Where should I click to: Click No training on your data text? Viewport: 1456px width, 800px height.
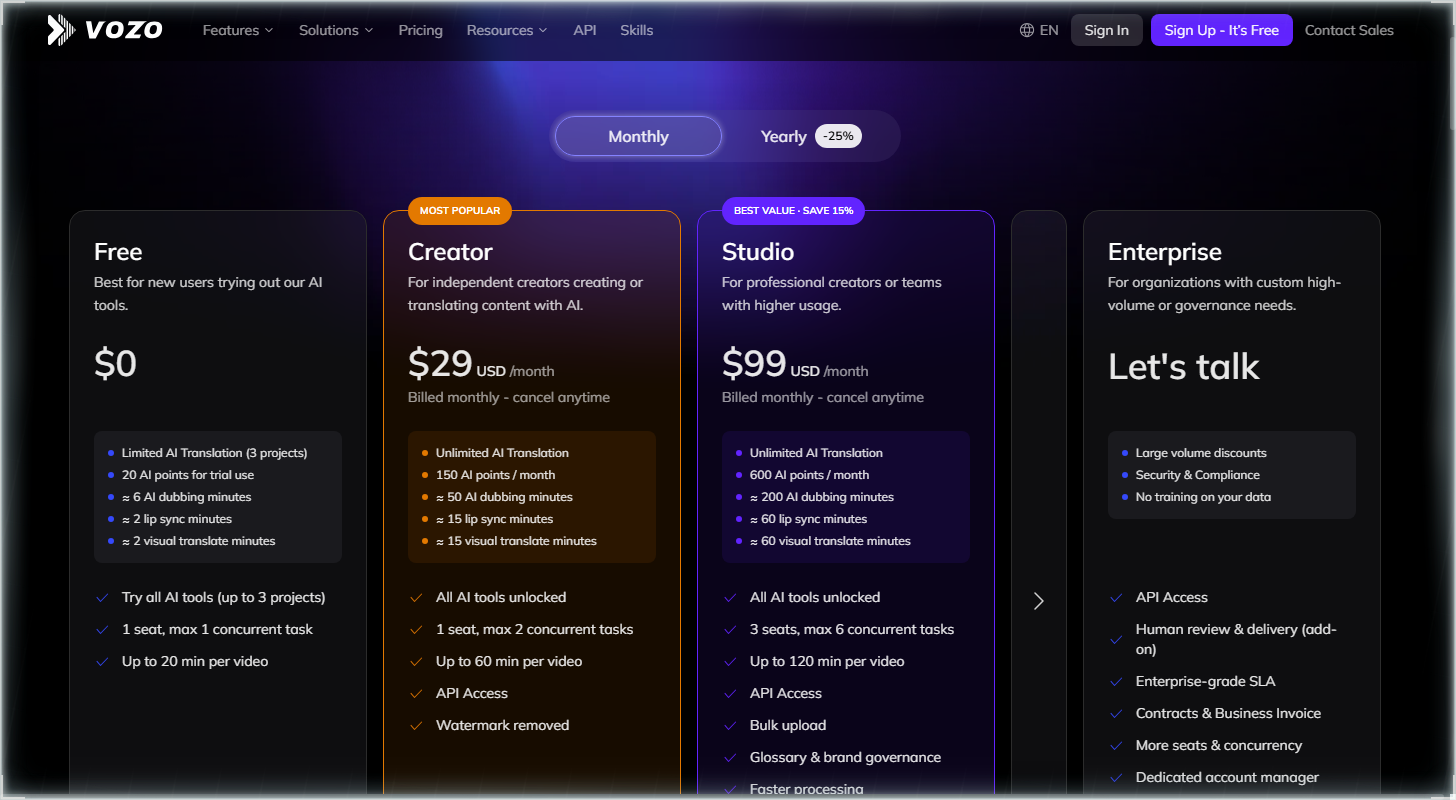(1204, 497)
